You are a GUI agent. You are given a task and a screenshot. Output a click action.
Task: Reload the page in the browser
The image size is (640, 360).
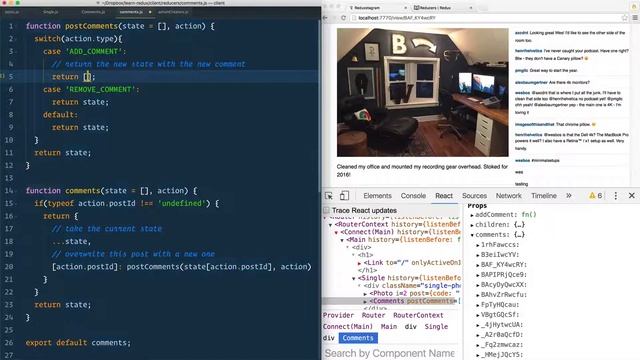[343, 18]
